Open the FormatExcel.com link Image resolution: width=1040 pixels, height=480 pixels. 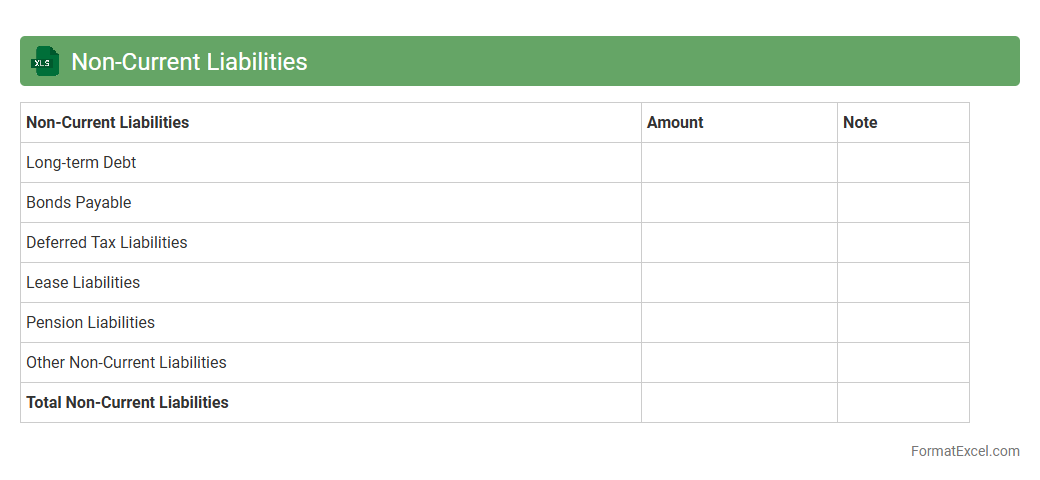pyautogui.click(x=964, y=451)
